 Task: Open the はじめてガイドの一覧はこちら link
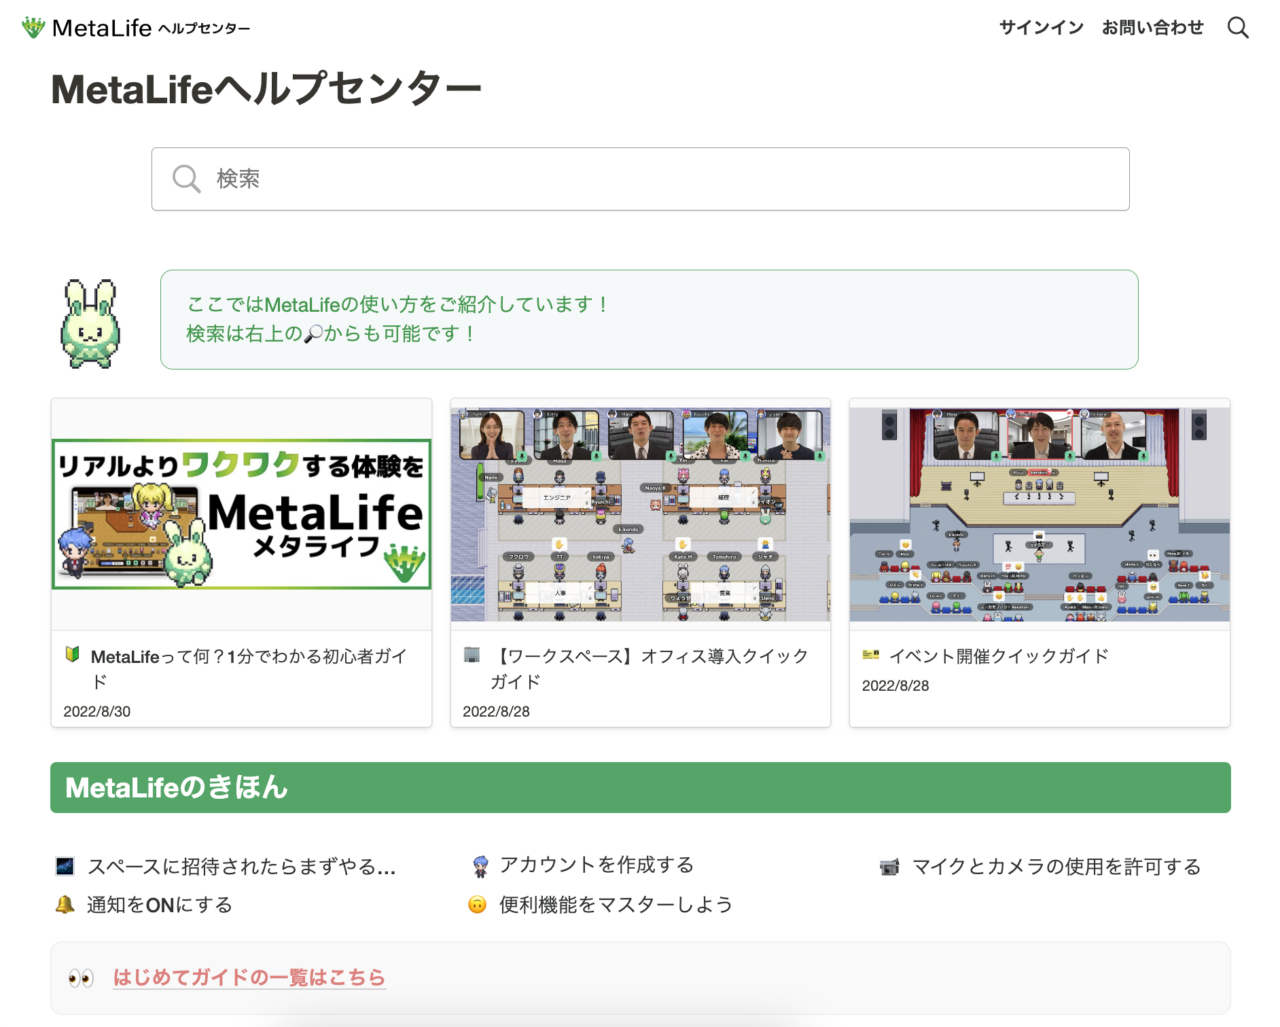tap(249, 977)
